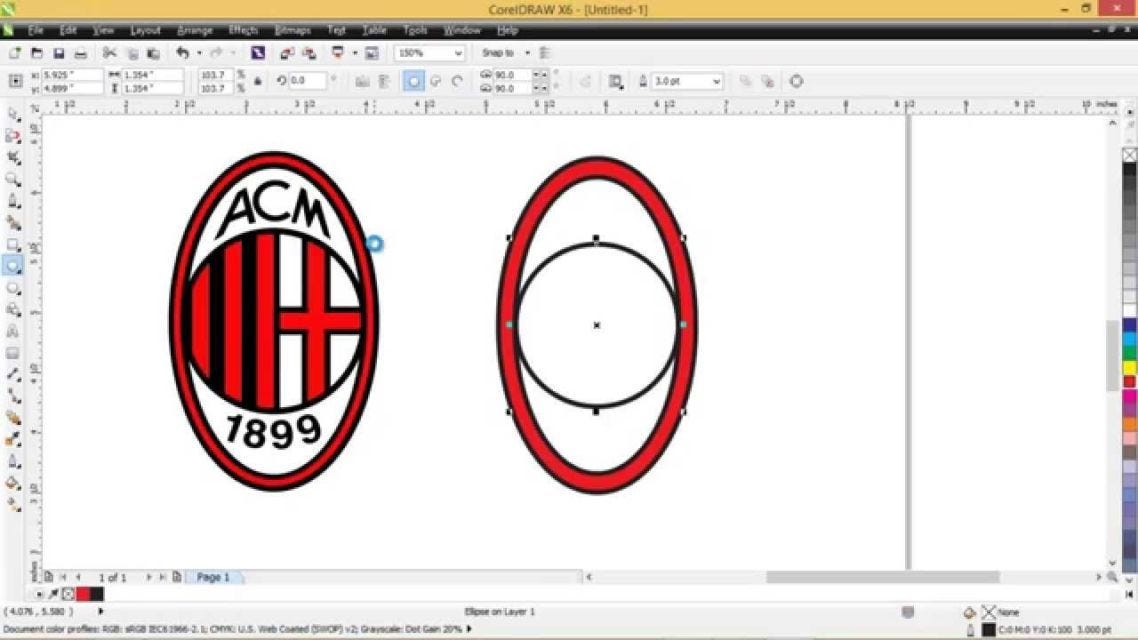Select the Pick tool
Screen dimensions: 1138x640
(x=13, y=110)
